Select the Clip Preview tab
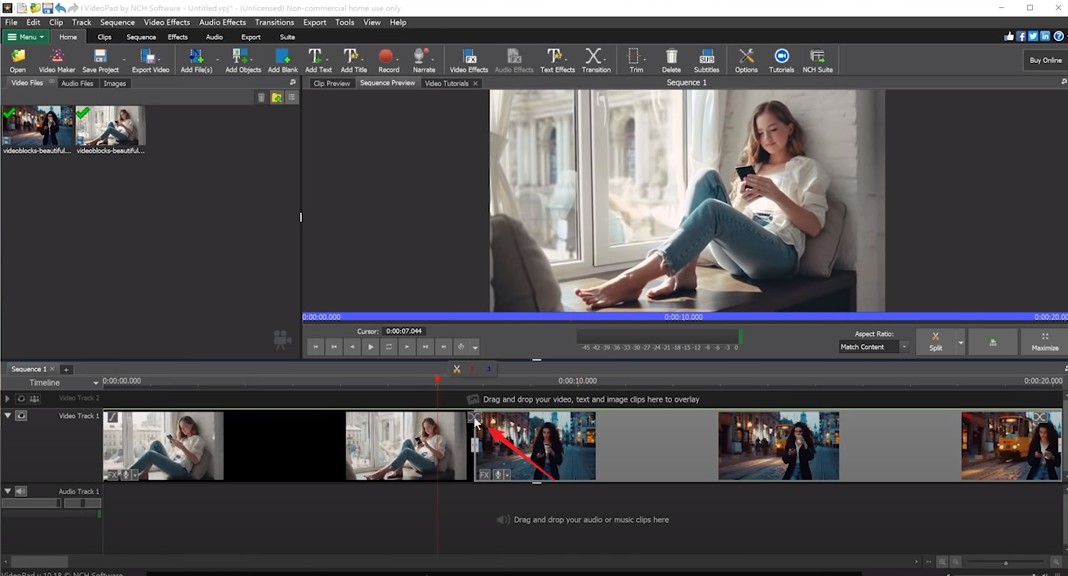This screenshot has width=1068, height=576. click(331, 83)
